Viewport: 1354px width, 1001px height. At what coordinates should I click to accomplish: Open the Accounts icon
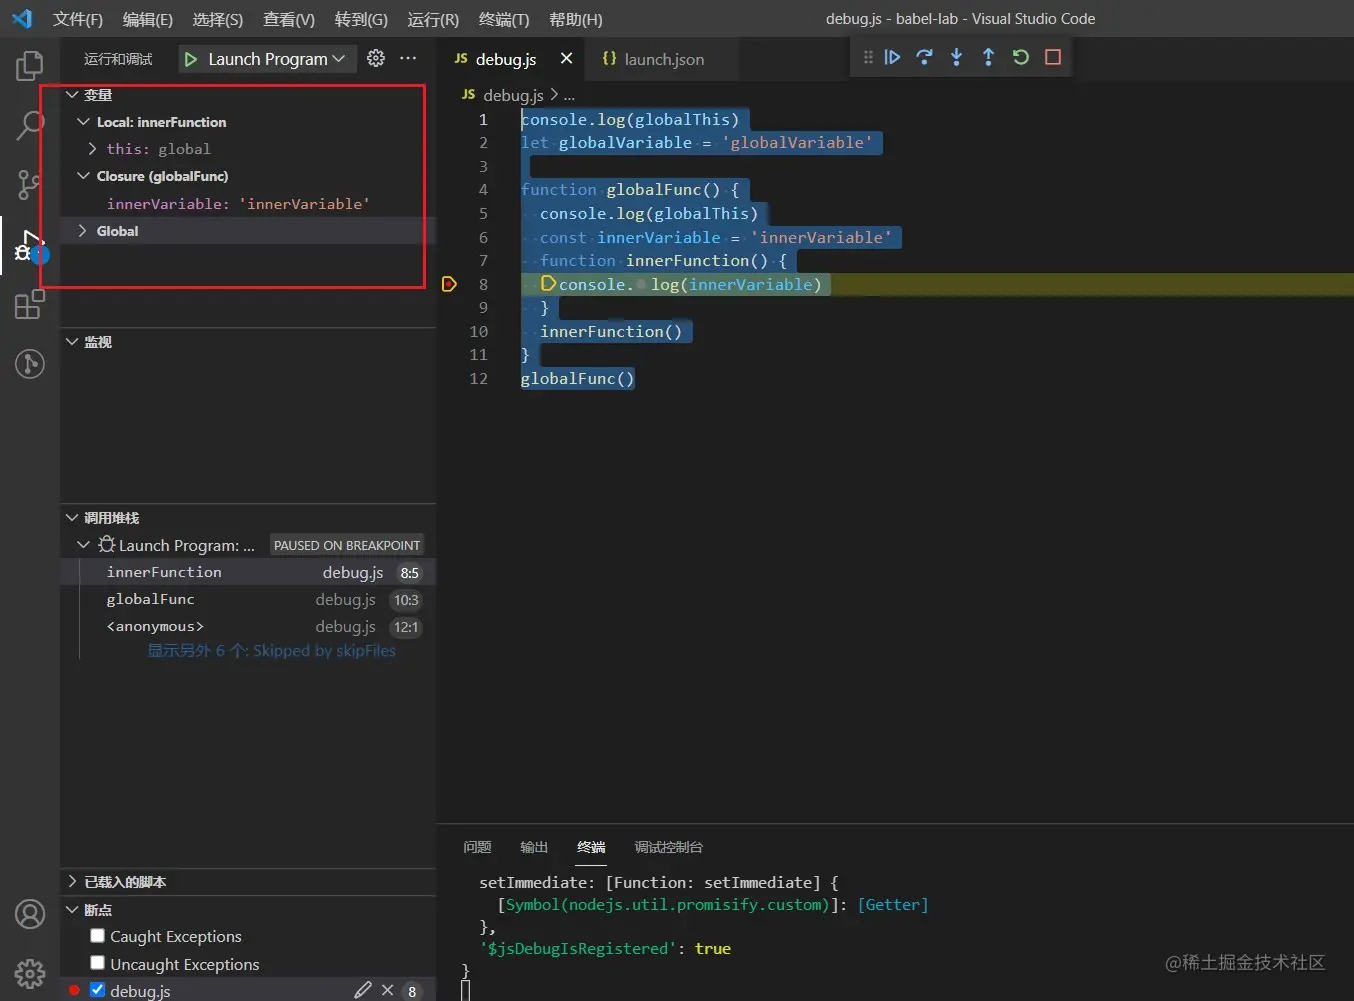[30, 914]
